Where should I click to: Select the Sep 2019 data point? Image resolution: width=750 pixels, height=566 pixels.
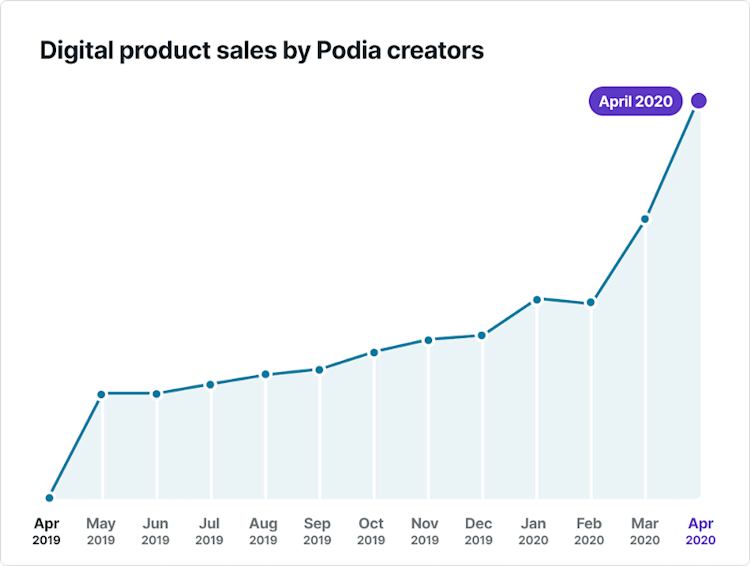(x=320, y=370)
